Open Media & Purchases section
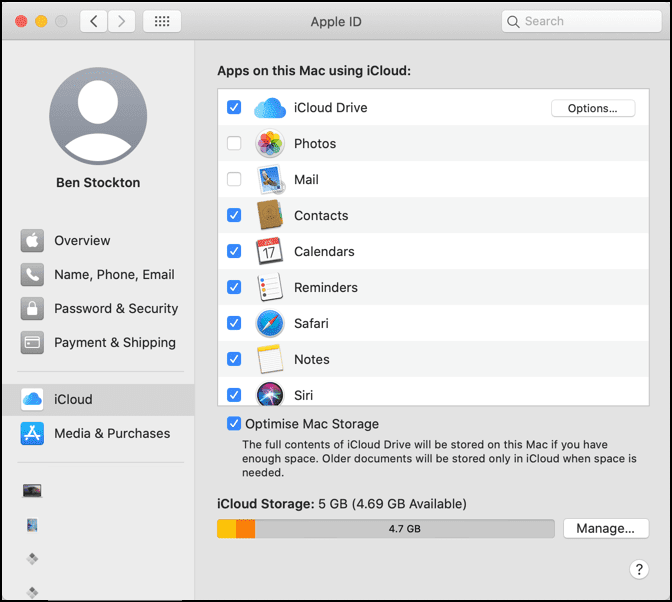The height and width of the screenshot is (602, 672). point(98,433)
